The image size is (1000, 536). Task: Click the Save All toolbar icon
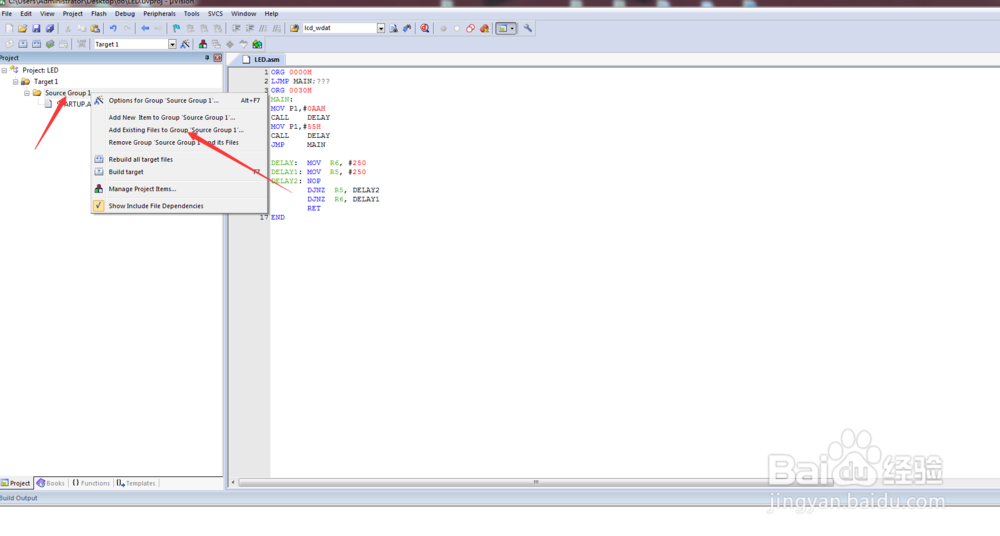tap(50, 28)
